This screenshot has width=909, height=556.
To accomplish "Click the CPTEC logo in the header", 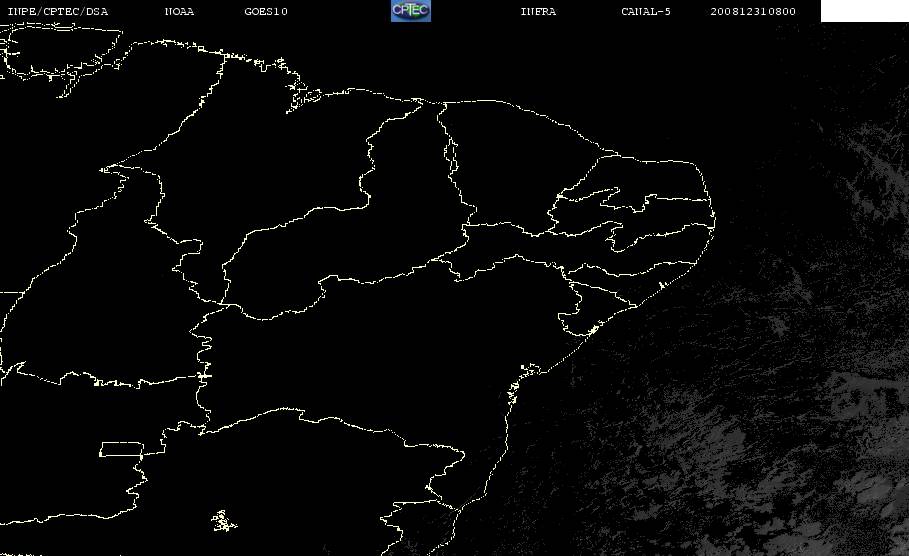I will point(410,10).
